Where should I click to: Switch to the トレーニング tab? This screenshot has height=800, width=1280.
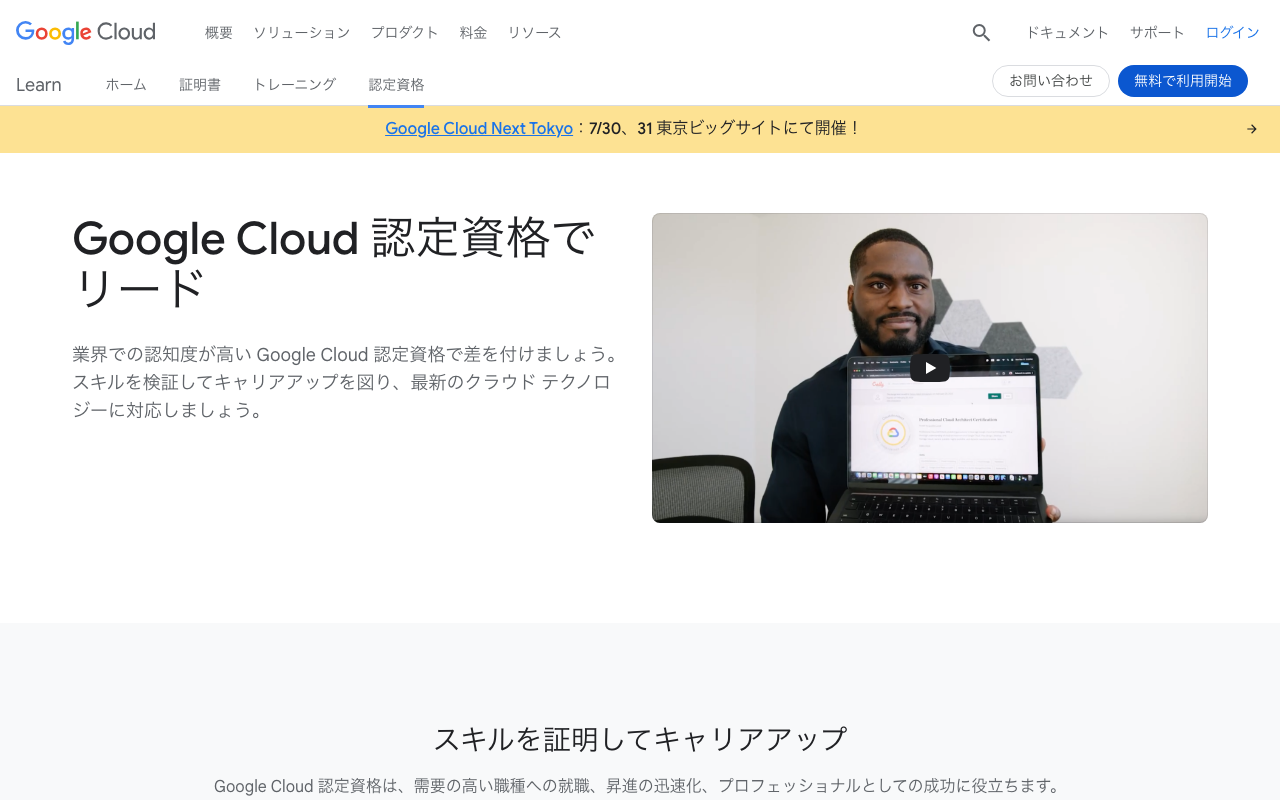294,84
